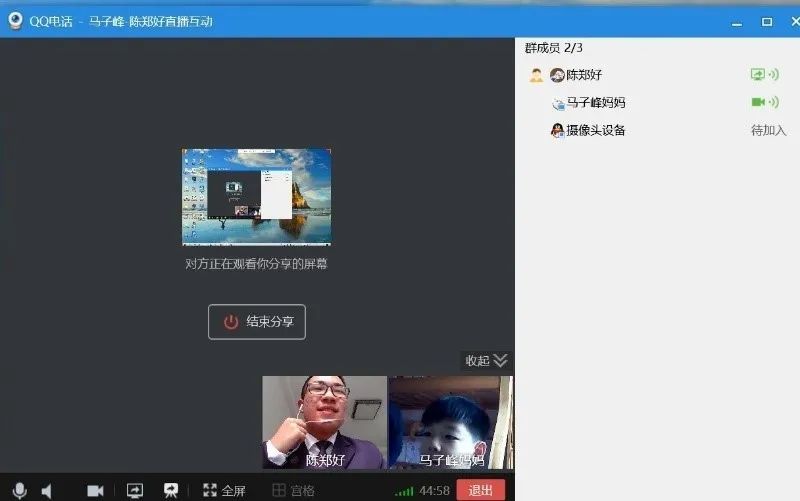Image resolution: width=800 pixels, height=501 pixels.
Task: Turn off the camera video icon
Action: tap(95, 491)
